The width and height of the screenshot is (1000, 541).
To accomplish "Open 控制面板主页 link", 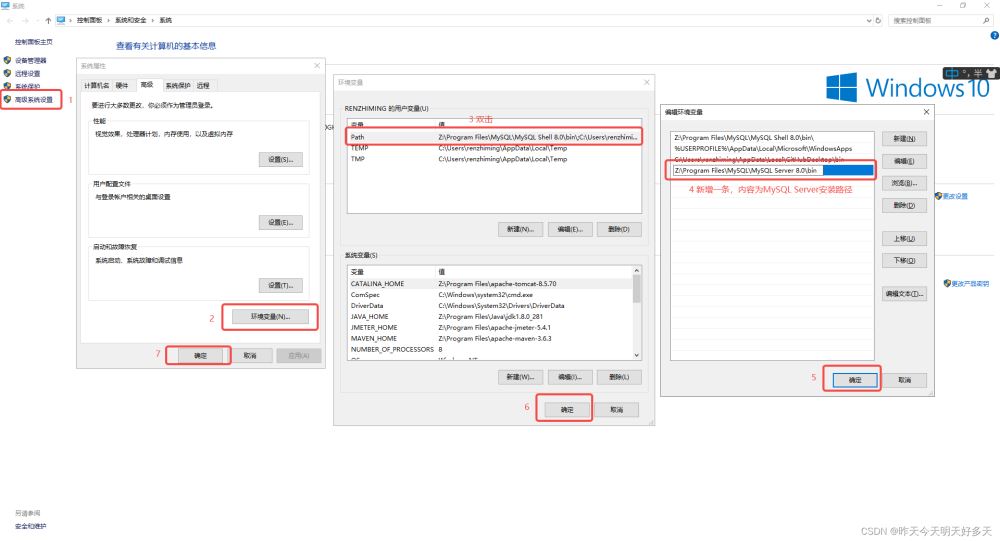I will (x=33, y=41).
